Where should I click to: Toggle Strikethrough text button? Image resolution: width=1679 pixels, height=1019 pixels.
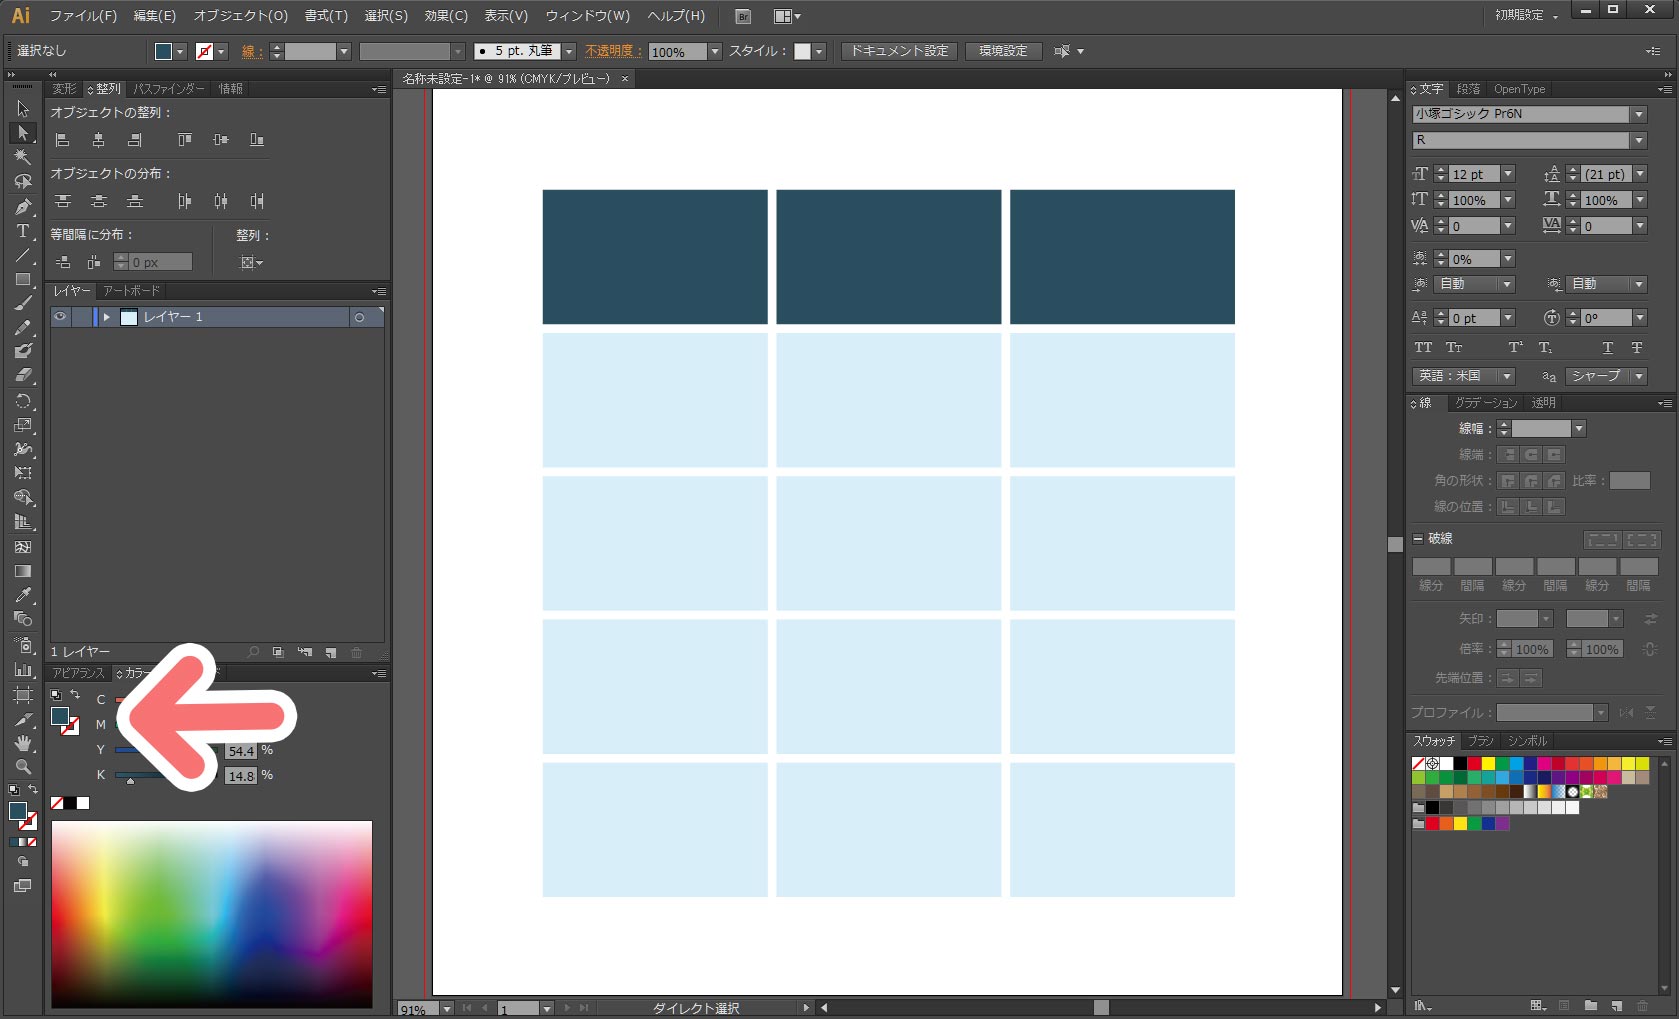pos(1637,348)
